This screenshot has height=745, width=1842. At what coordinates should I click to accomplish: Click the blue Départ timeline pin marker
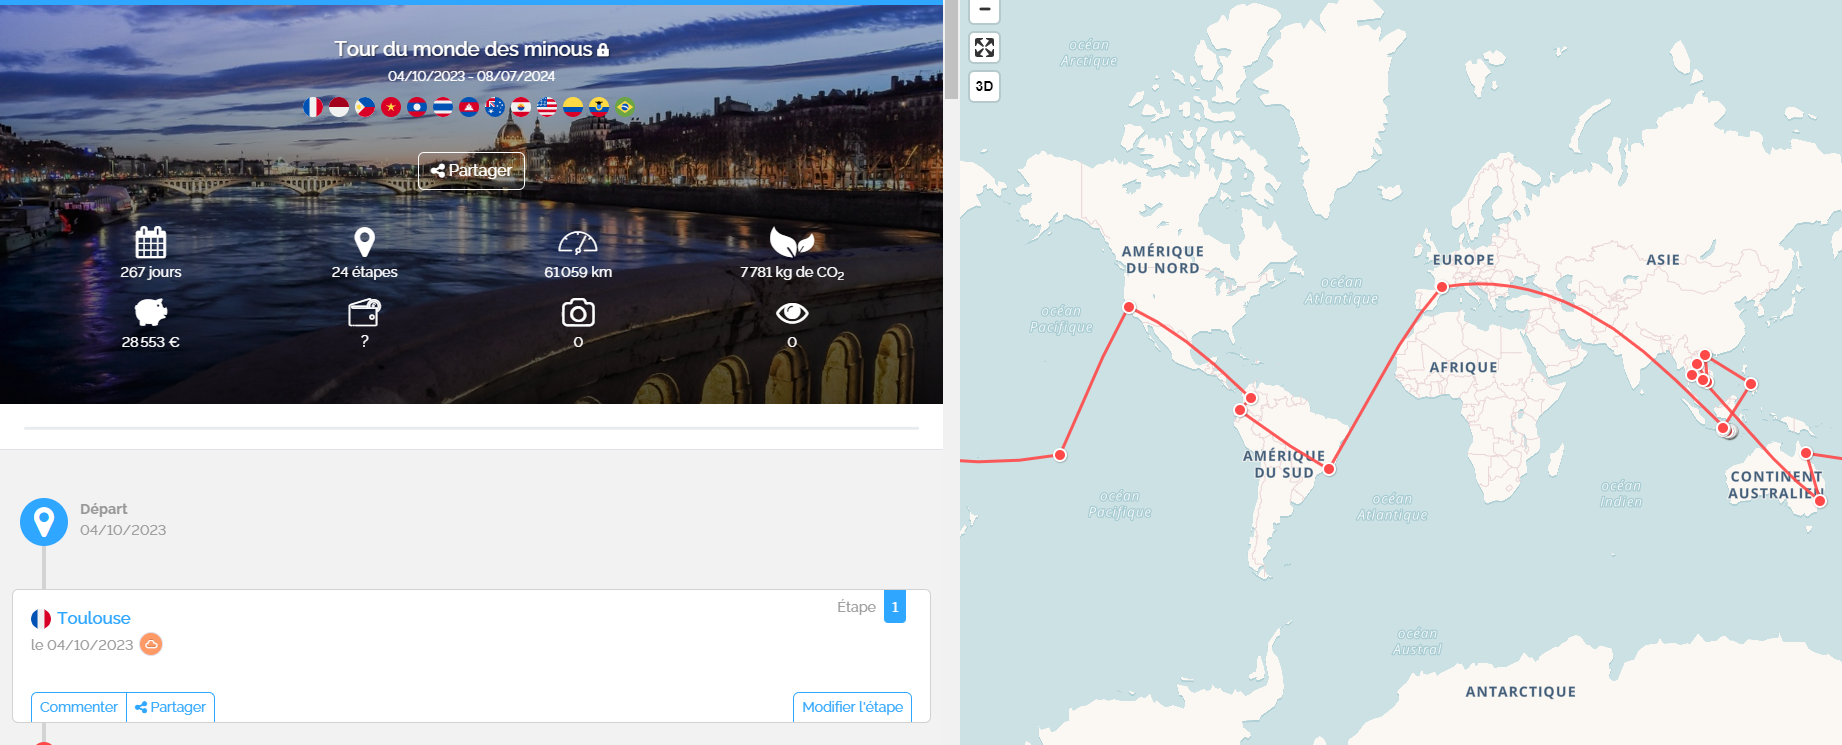pyautogui.click(x=44, y=521)
